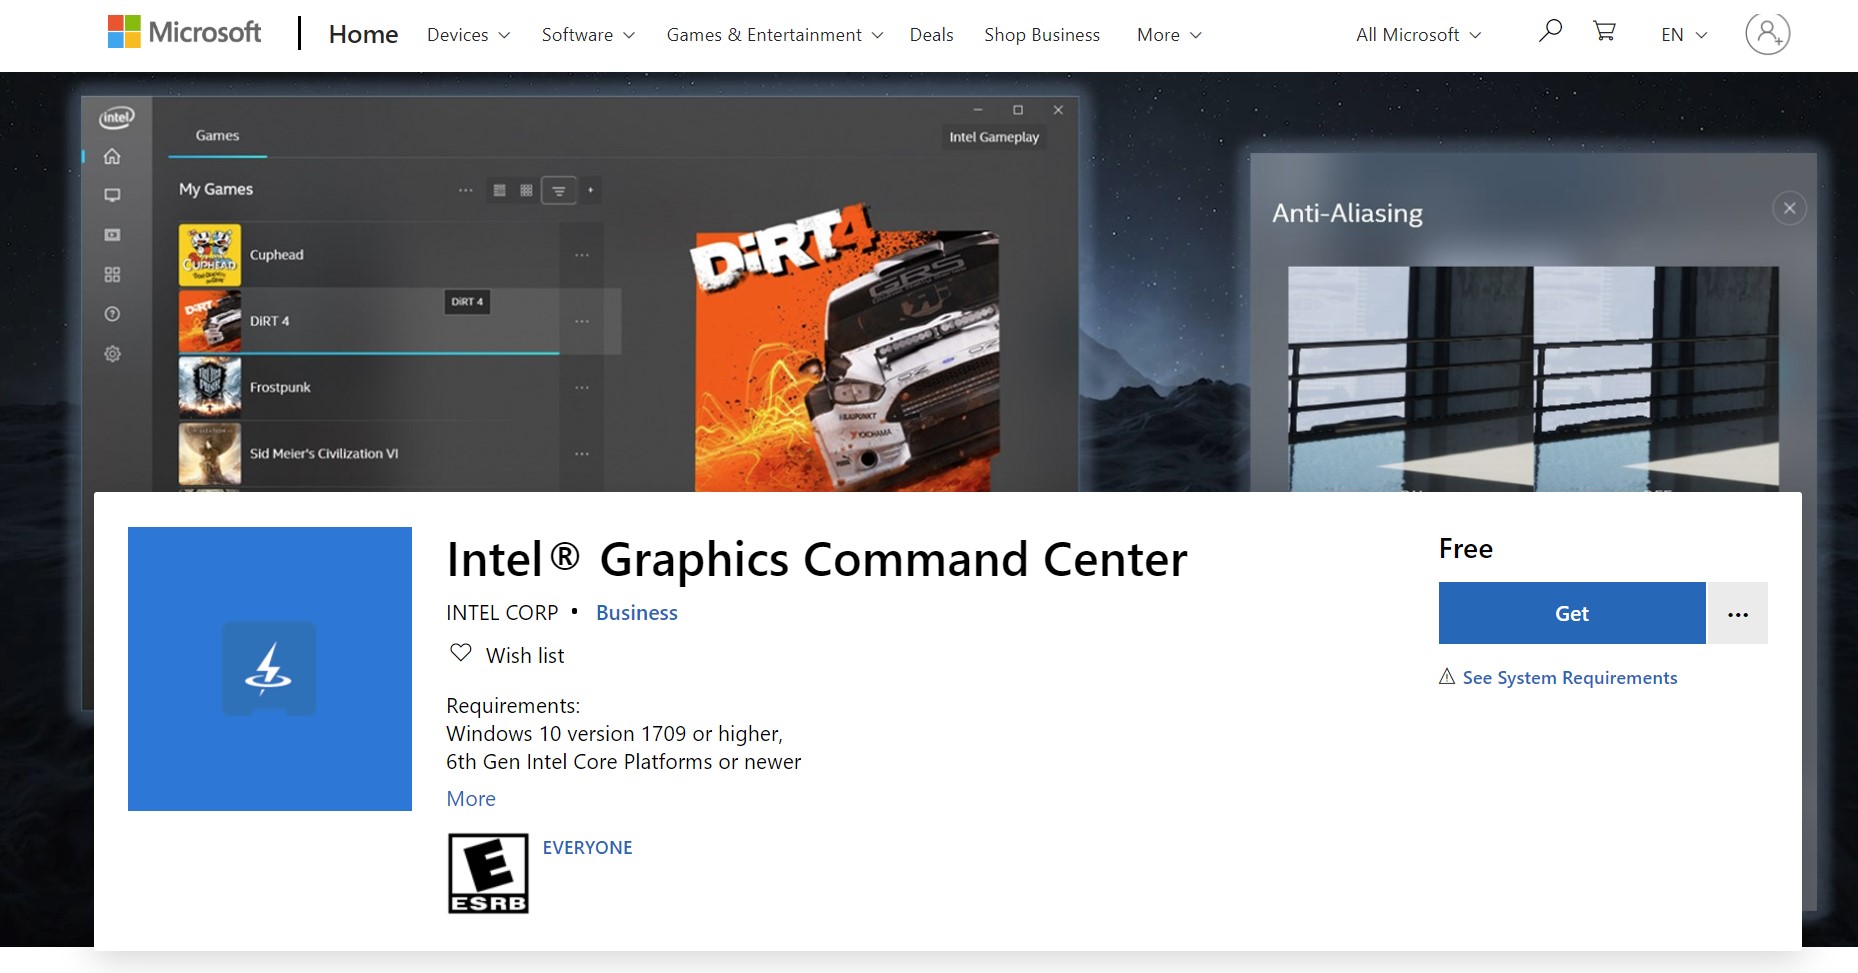Open the Settings gear in the Intel sidebar
Viewport: 1858px width, 973px height.
[x=112, y=353]
